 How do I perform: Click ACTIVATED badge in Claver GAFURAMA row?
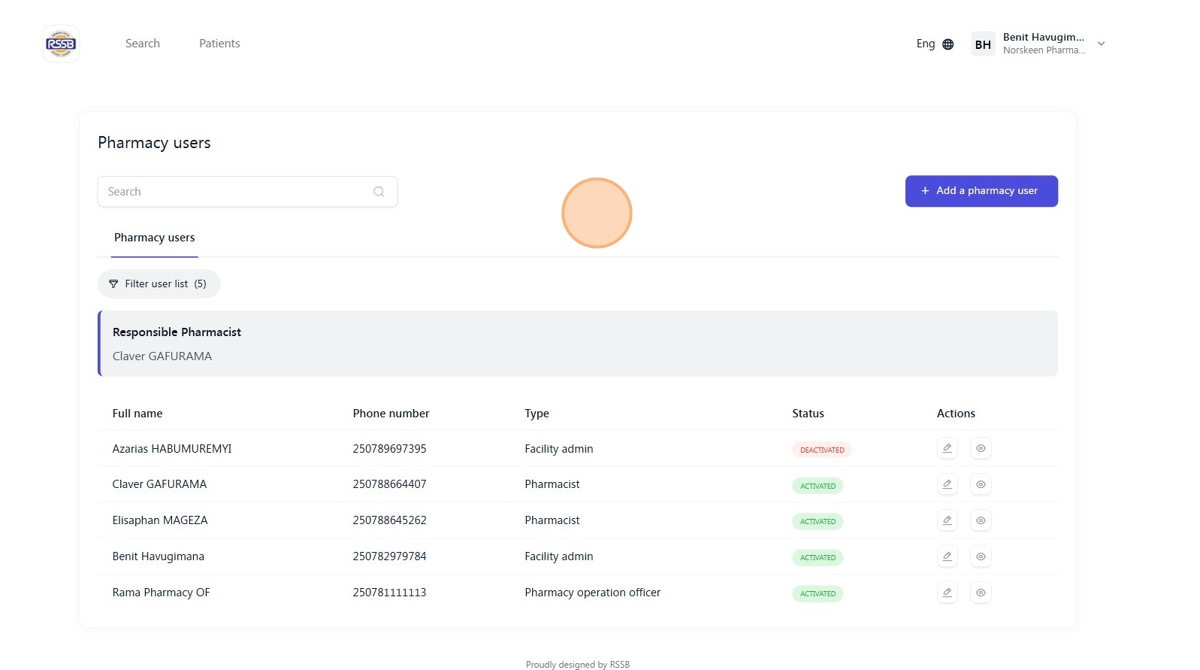818,486
